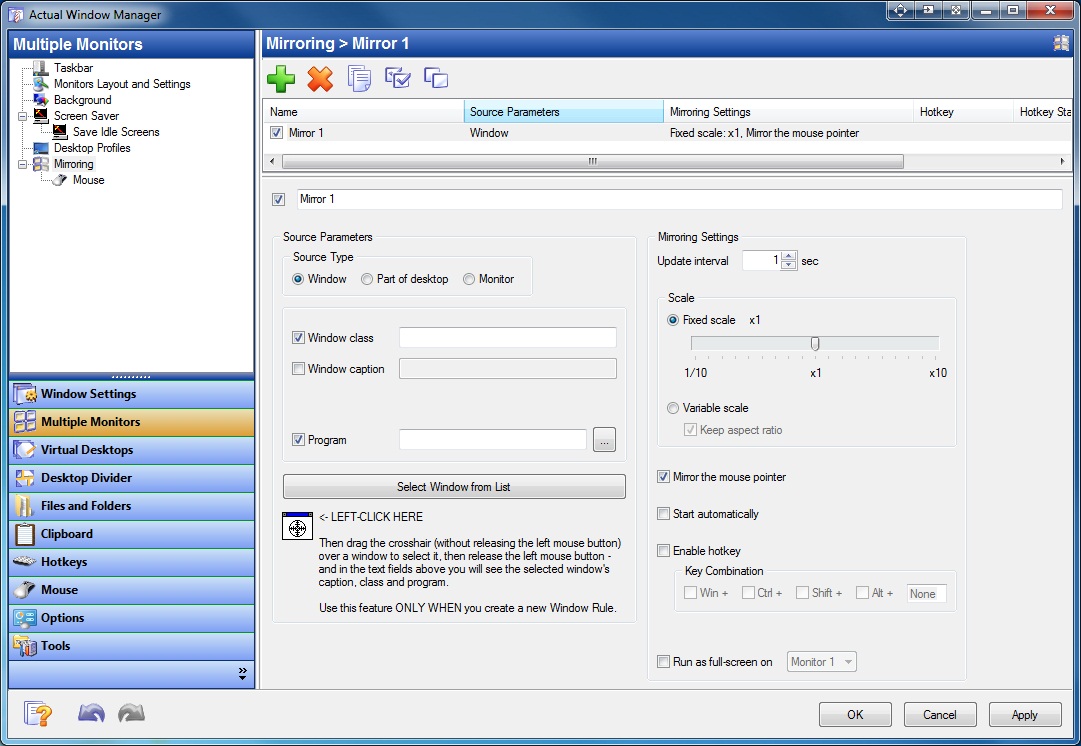Click the Monitors Layout and Settings icon
1081x746 pixels.
coord(41,83)
